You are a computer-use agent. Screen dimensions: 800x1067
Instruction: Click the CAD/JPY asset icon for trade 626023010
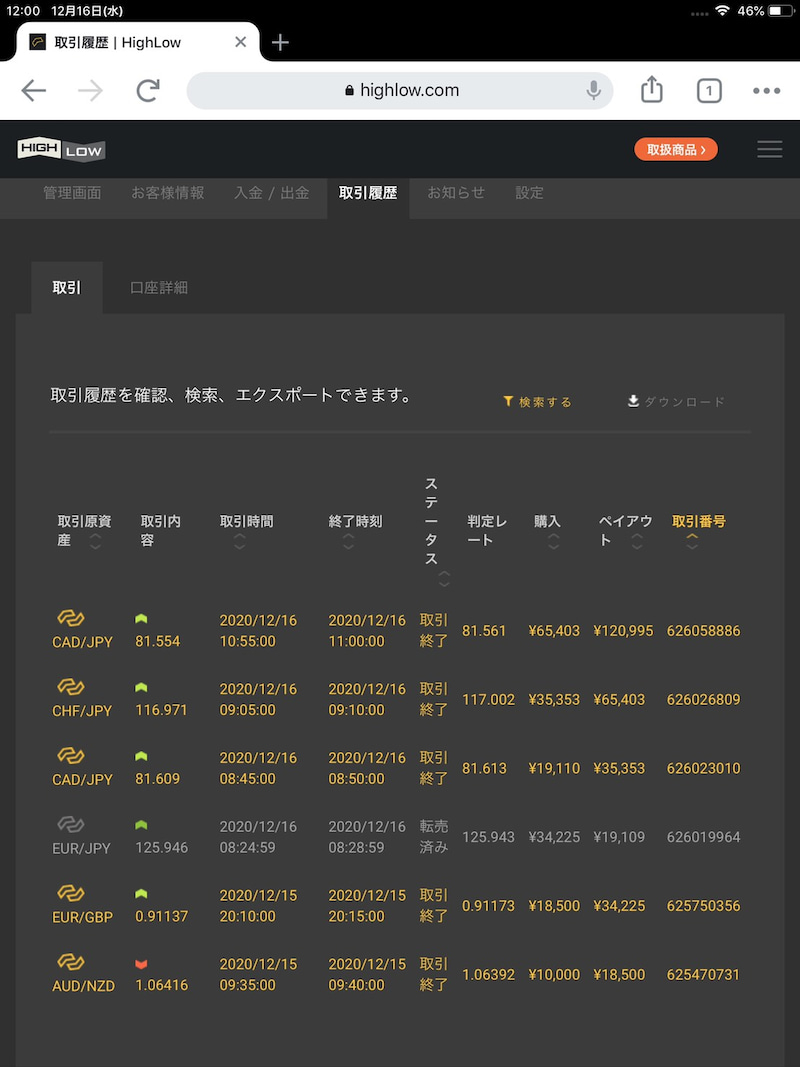click(x=71, y=755)
